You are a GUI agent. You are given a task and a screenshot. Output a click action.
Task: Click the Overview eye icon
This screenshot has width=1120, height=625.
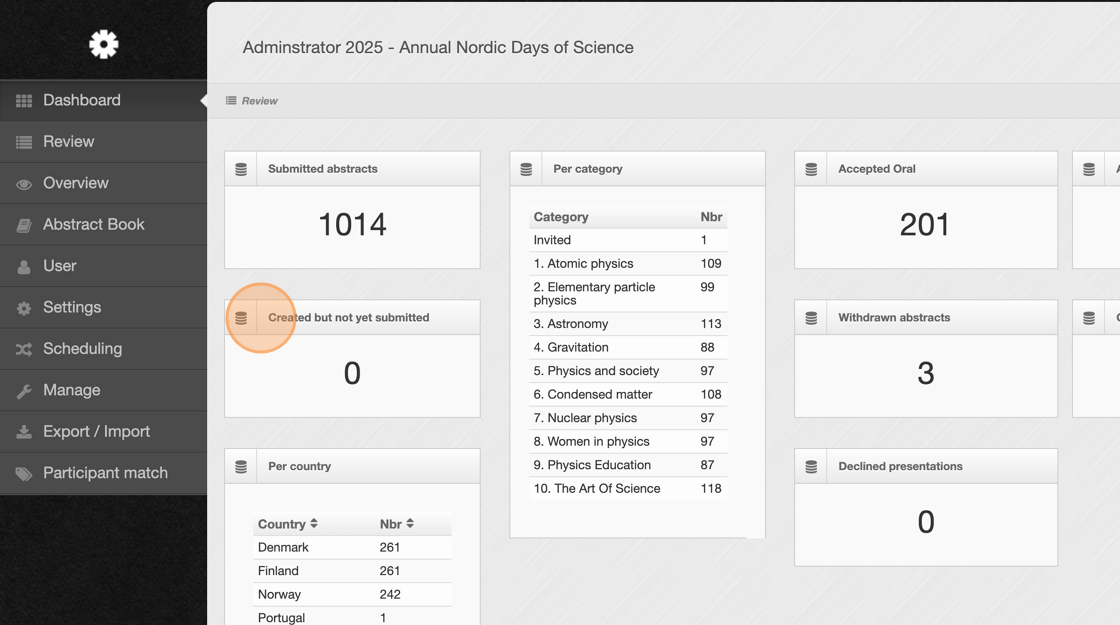(x=24, y=184)
